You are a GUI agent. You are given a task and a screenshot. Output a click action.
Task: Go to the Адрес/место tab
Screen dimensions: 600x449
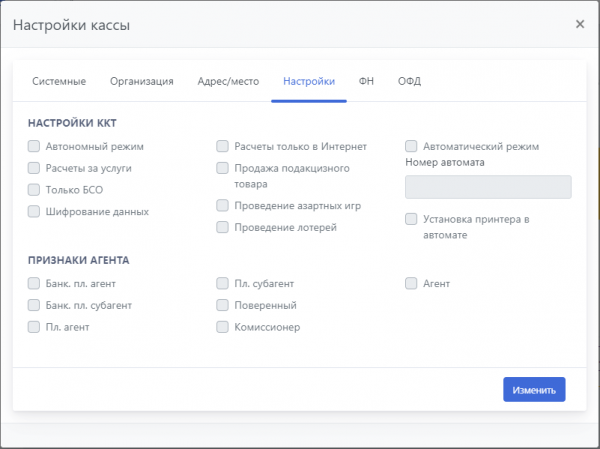(228, 81)
